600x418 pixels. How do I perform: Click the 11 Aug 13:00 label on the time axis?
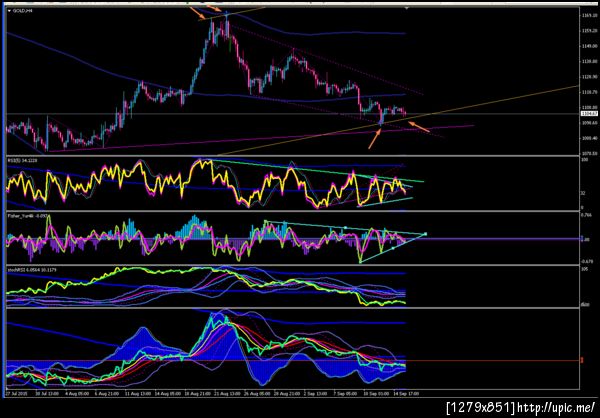136,393
